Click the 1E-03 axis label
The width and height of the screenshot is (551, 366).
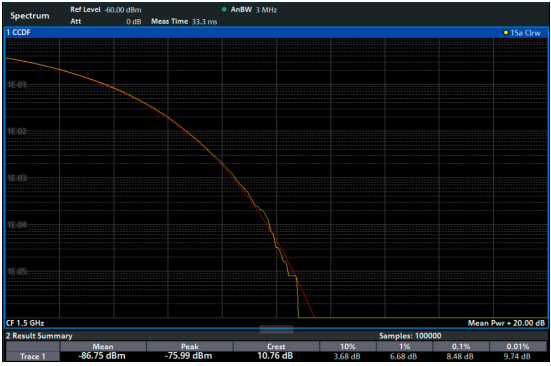(17, 178)
